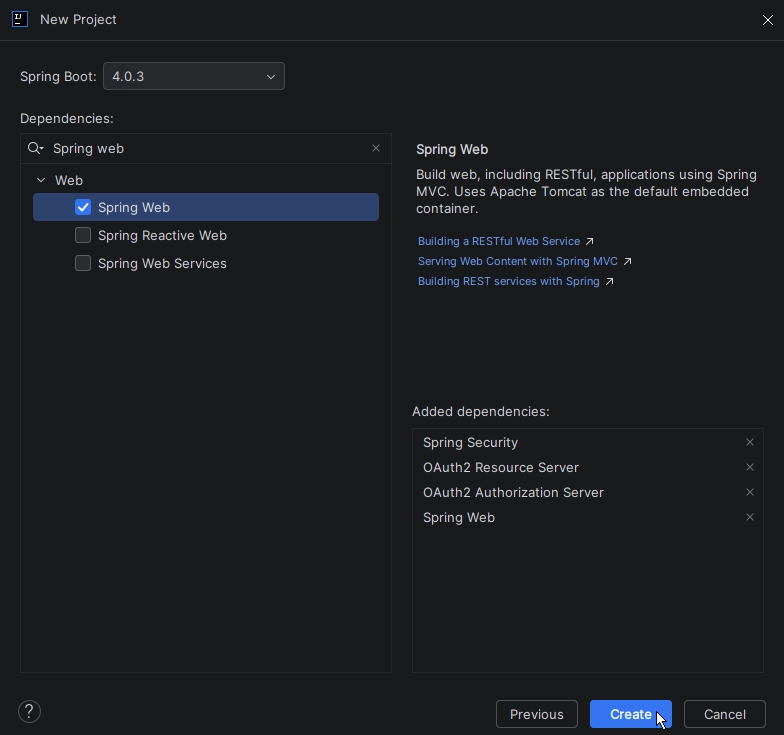The image size is (784, 735).
Task: Uncheck the Spring Web checkbox
Action: [x=83, y=207]
